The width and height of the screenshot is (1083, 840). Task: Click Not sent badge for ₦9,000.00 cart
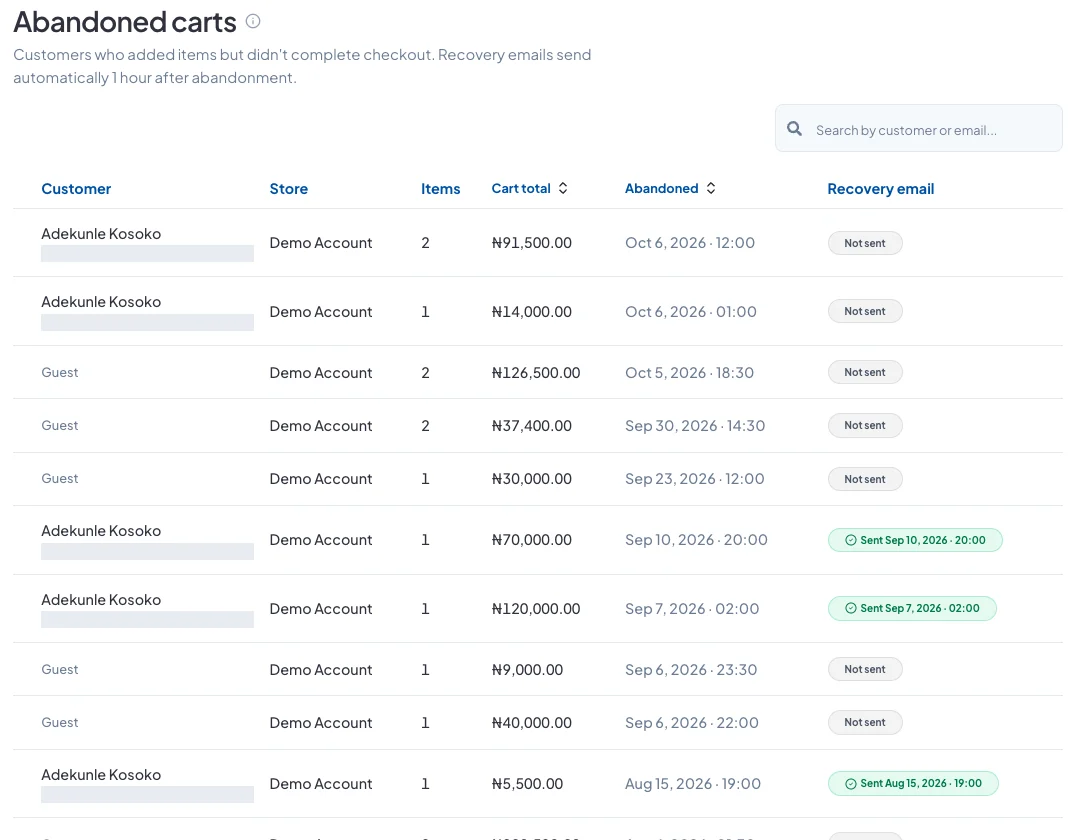865,669
